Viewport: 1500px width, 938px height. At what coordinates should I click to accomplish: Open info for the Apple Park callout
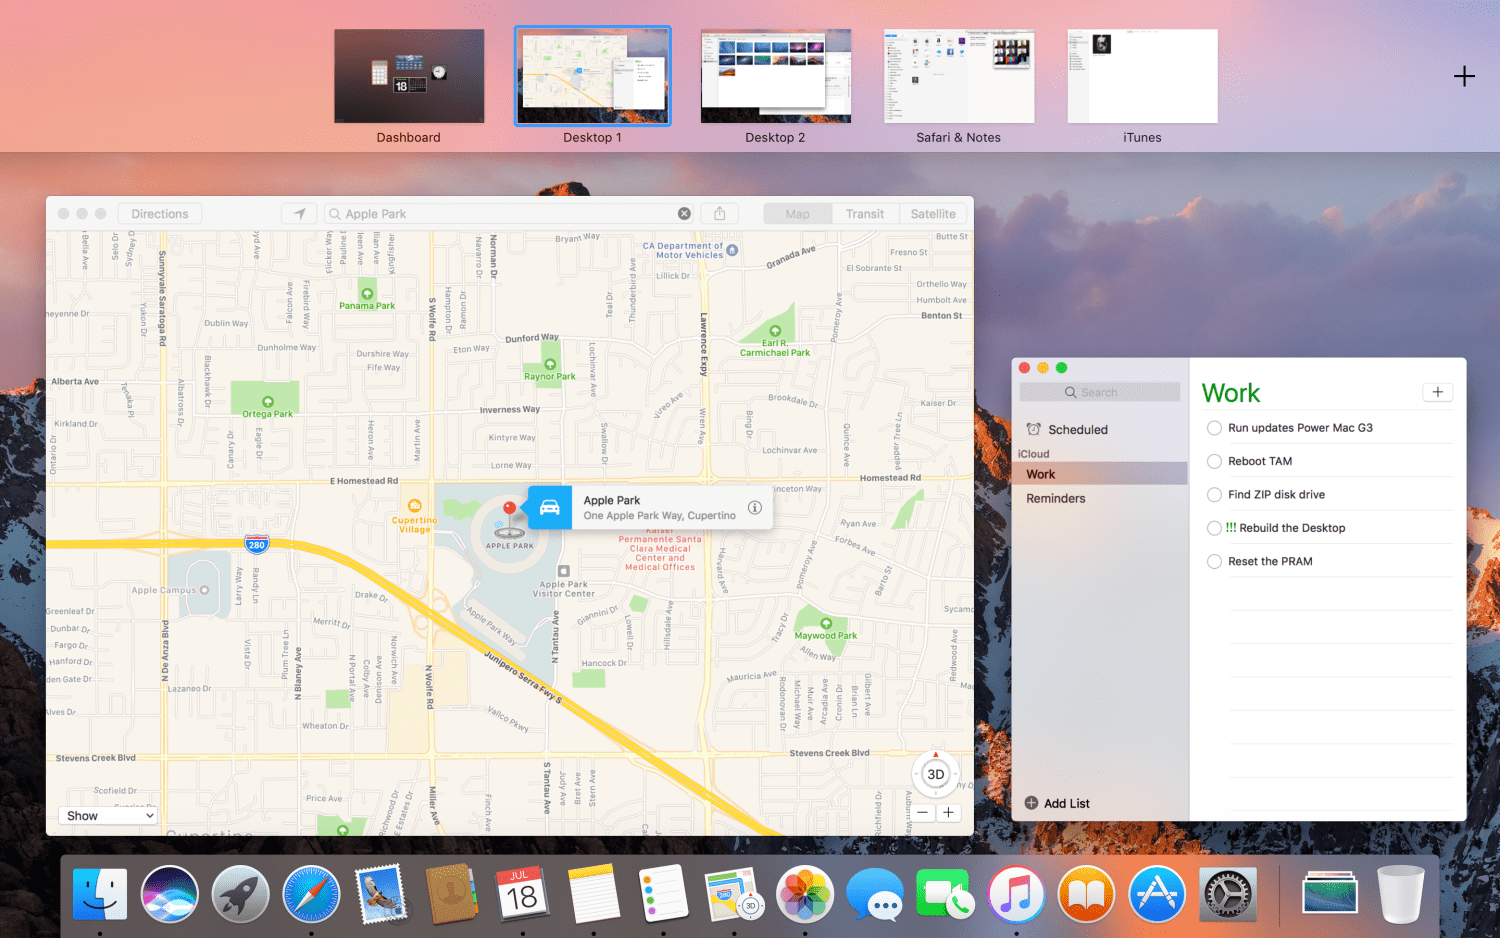click(755, 508)
